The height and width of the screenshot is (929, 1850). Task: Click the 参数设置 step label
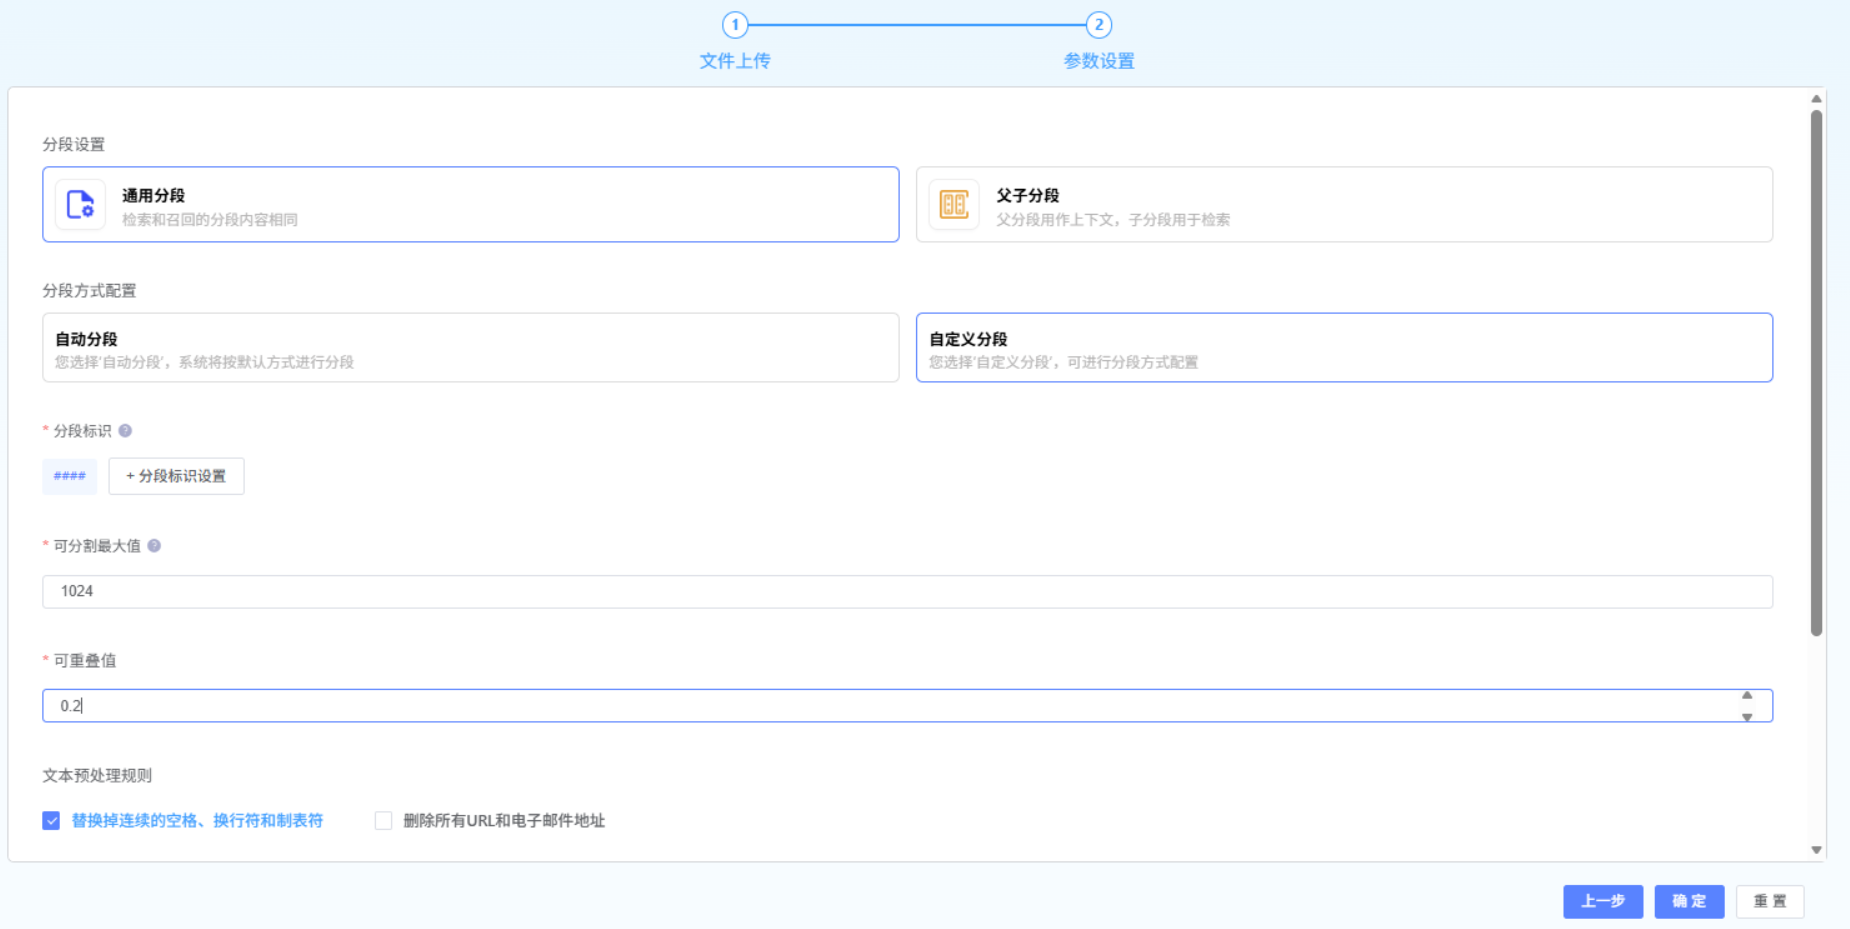click(x=1099, y=61)
